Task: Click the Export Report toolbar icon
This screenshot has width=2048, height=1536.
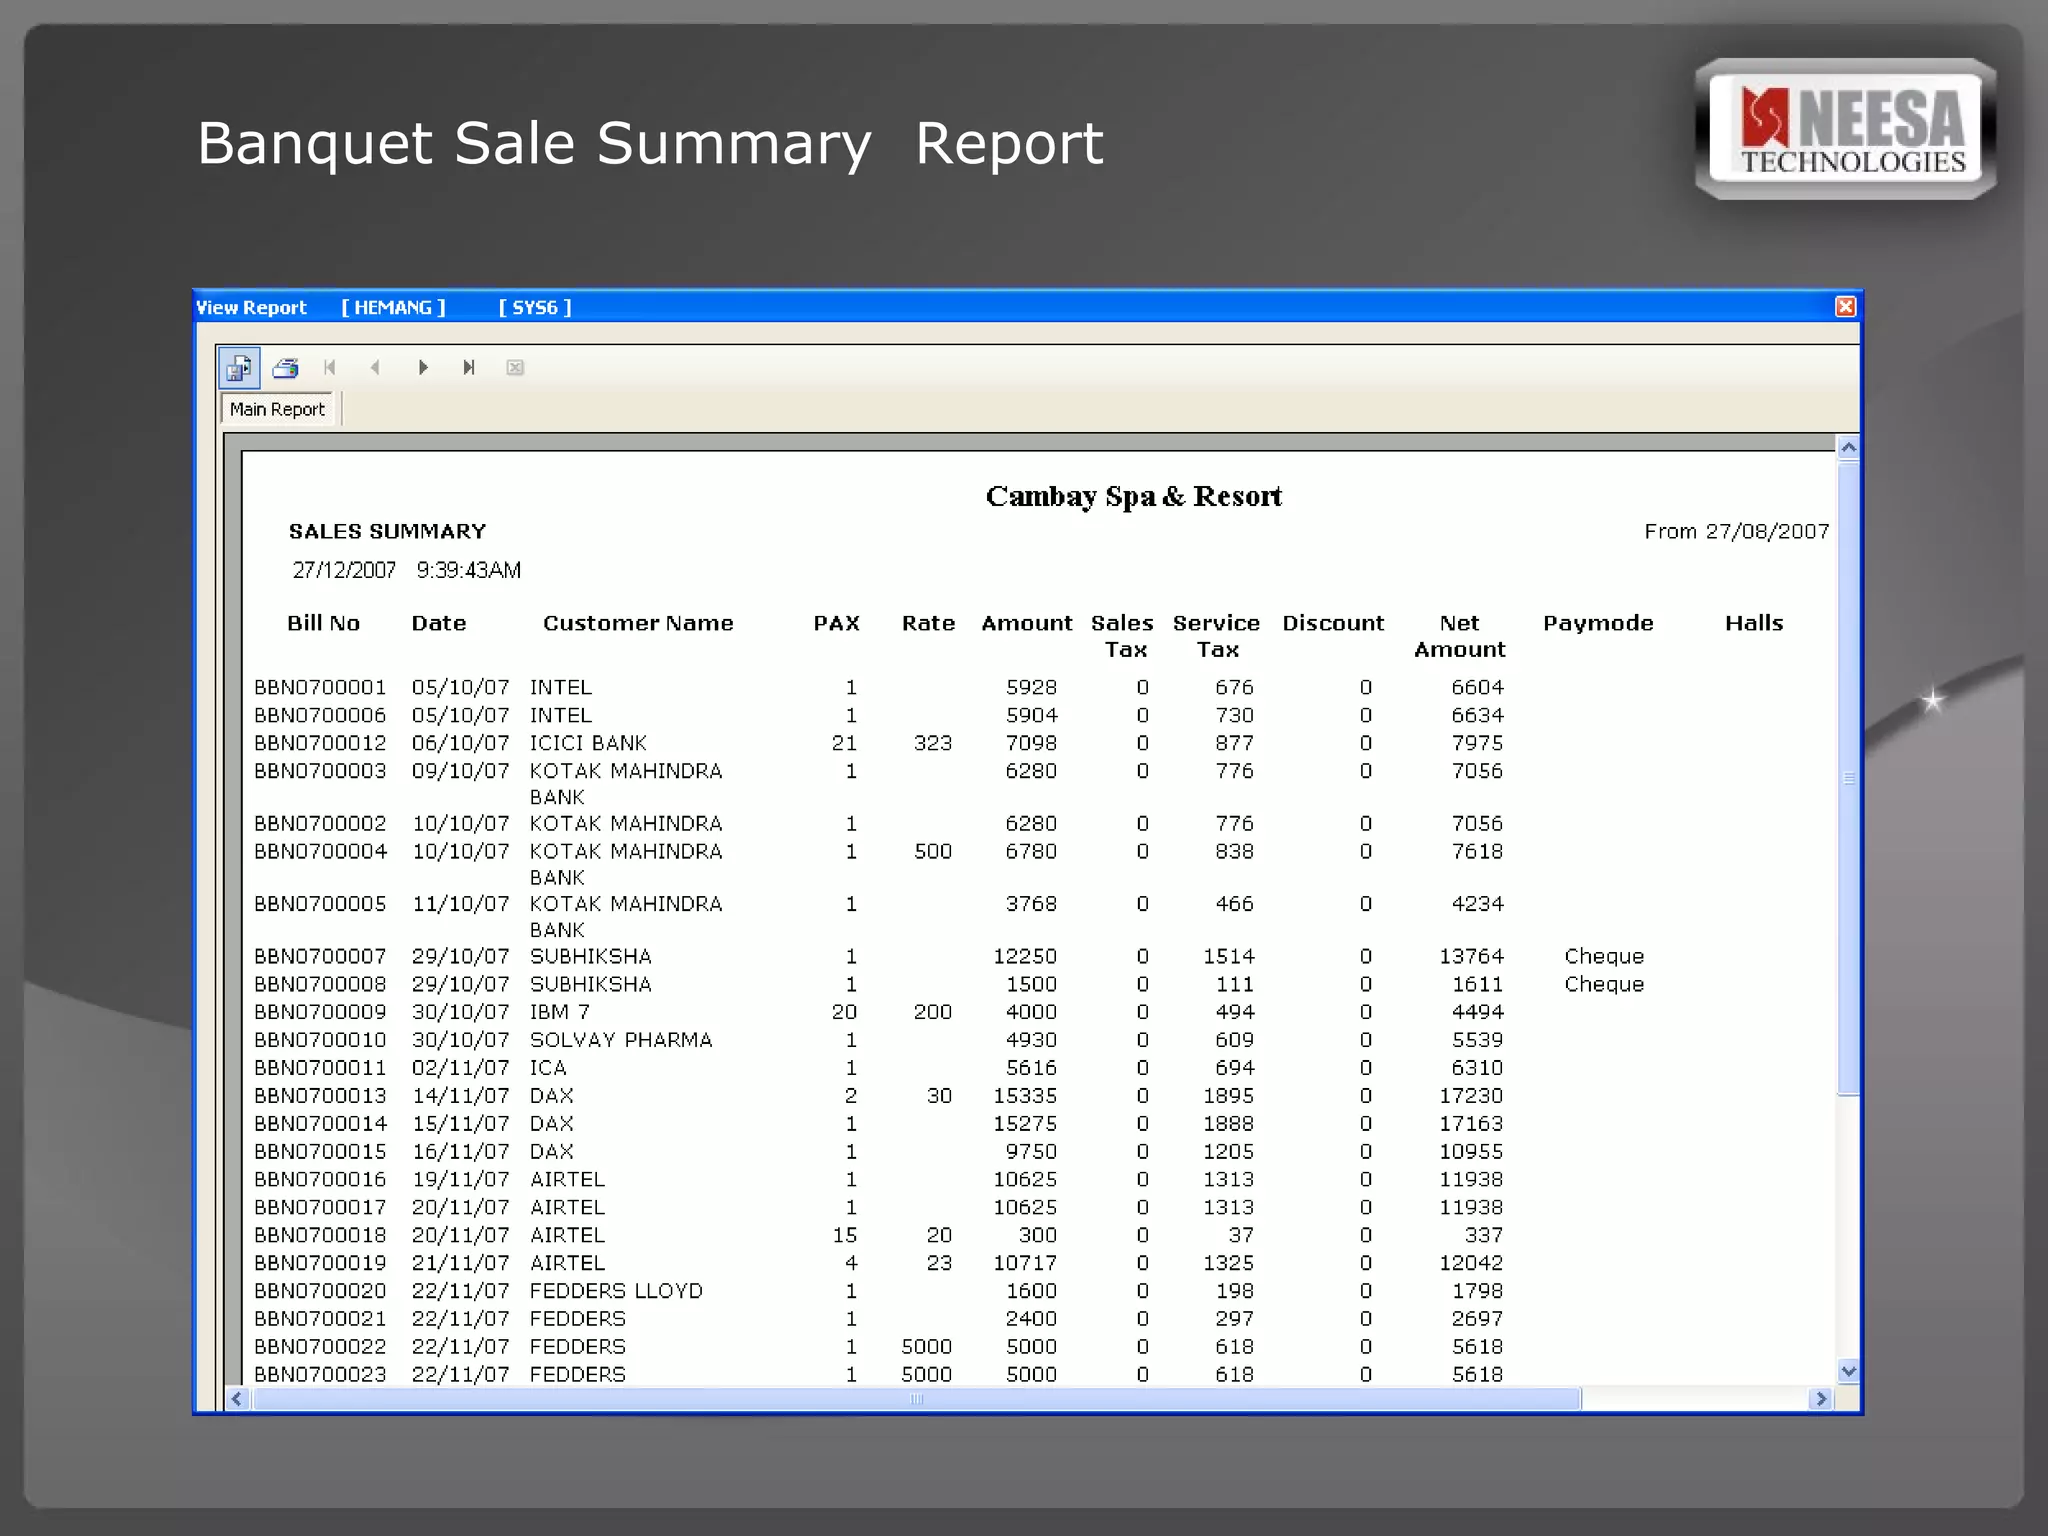Action: pyautogui.click(x=239, y=368)
